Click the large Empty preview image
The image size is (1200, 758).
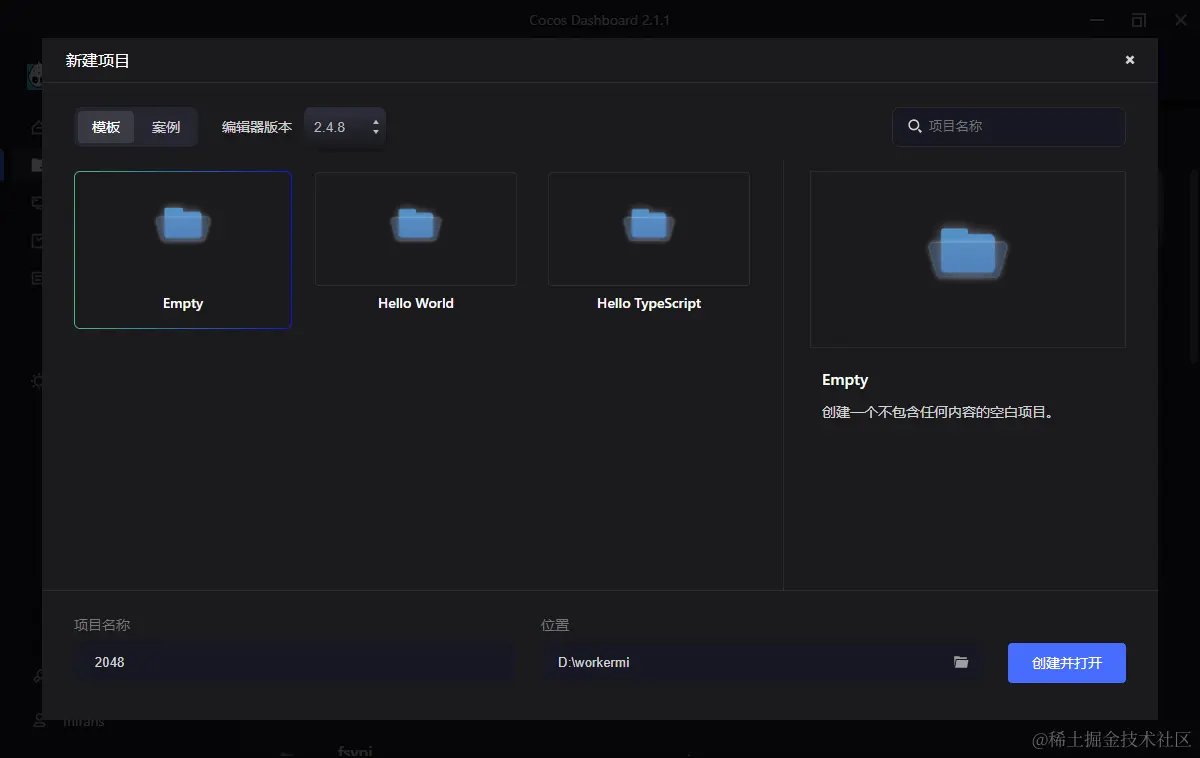tap(968, 259)
